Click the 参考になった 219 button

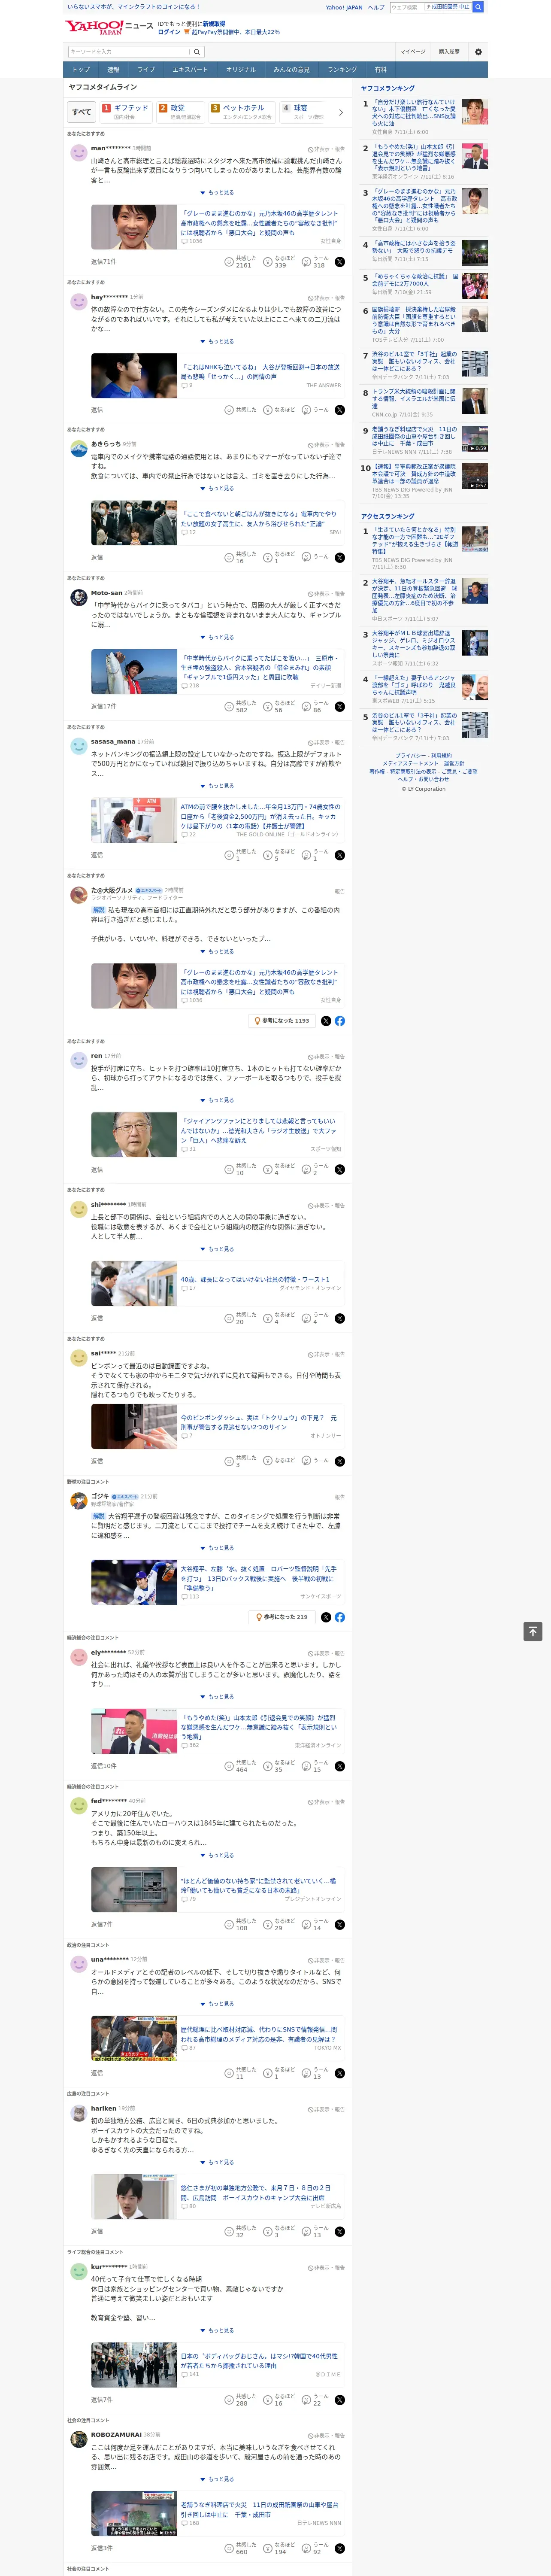[282, 1617]
